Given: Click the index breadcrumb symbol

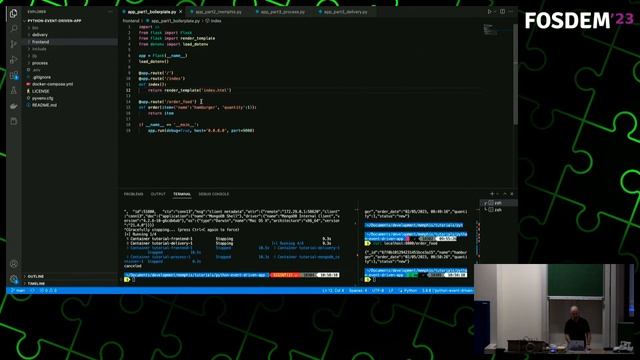Looking at the screenshot, I should click(214, 21).
